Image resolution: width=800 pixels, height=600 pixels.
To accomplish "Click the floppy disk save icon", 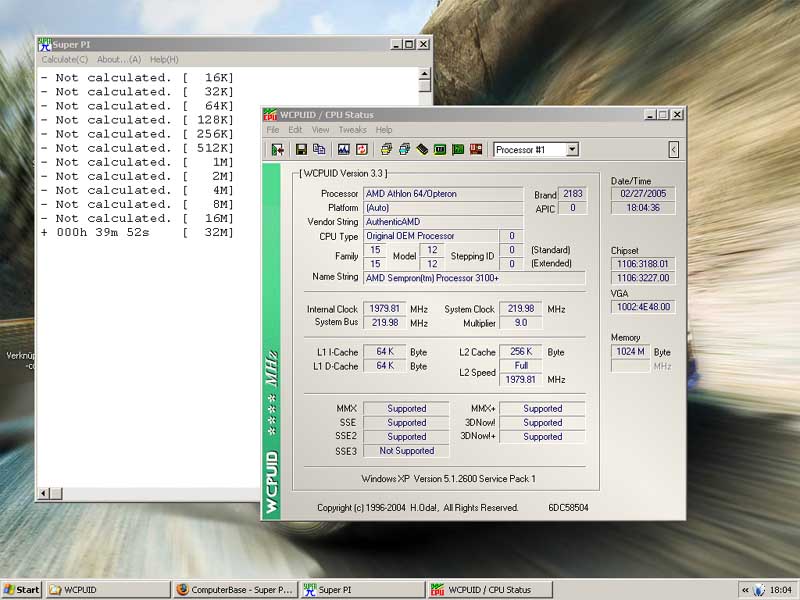I will [301, 149].
